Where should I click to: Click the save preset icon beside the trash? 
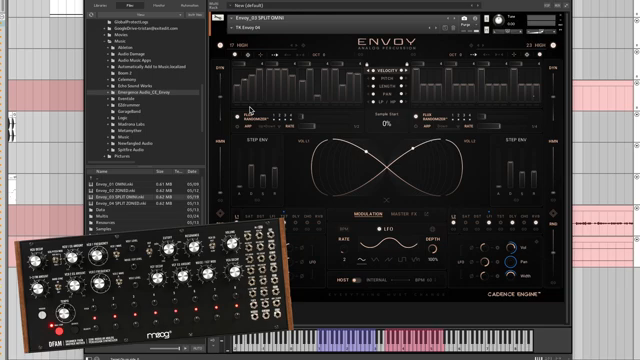445,28
